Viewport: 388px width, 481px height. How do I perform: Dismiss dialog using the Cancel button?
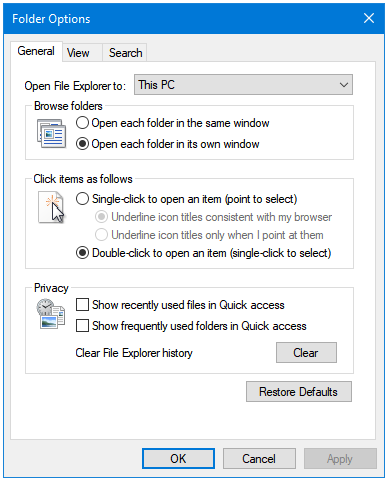pyautogui.click(x=259, y=459)
